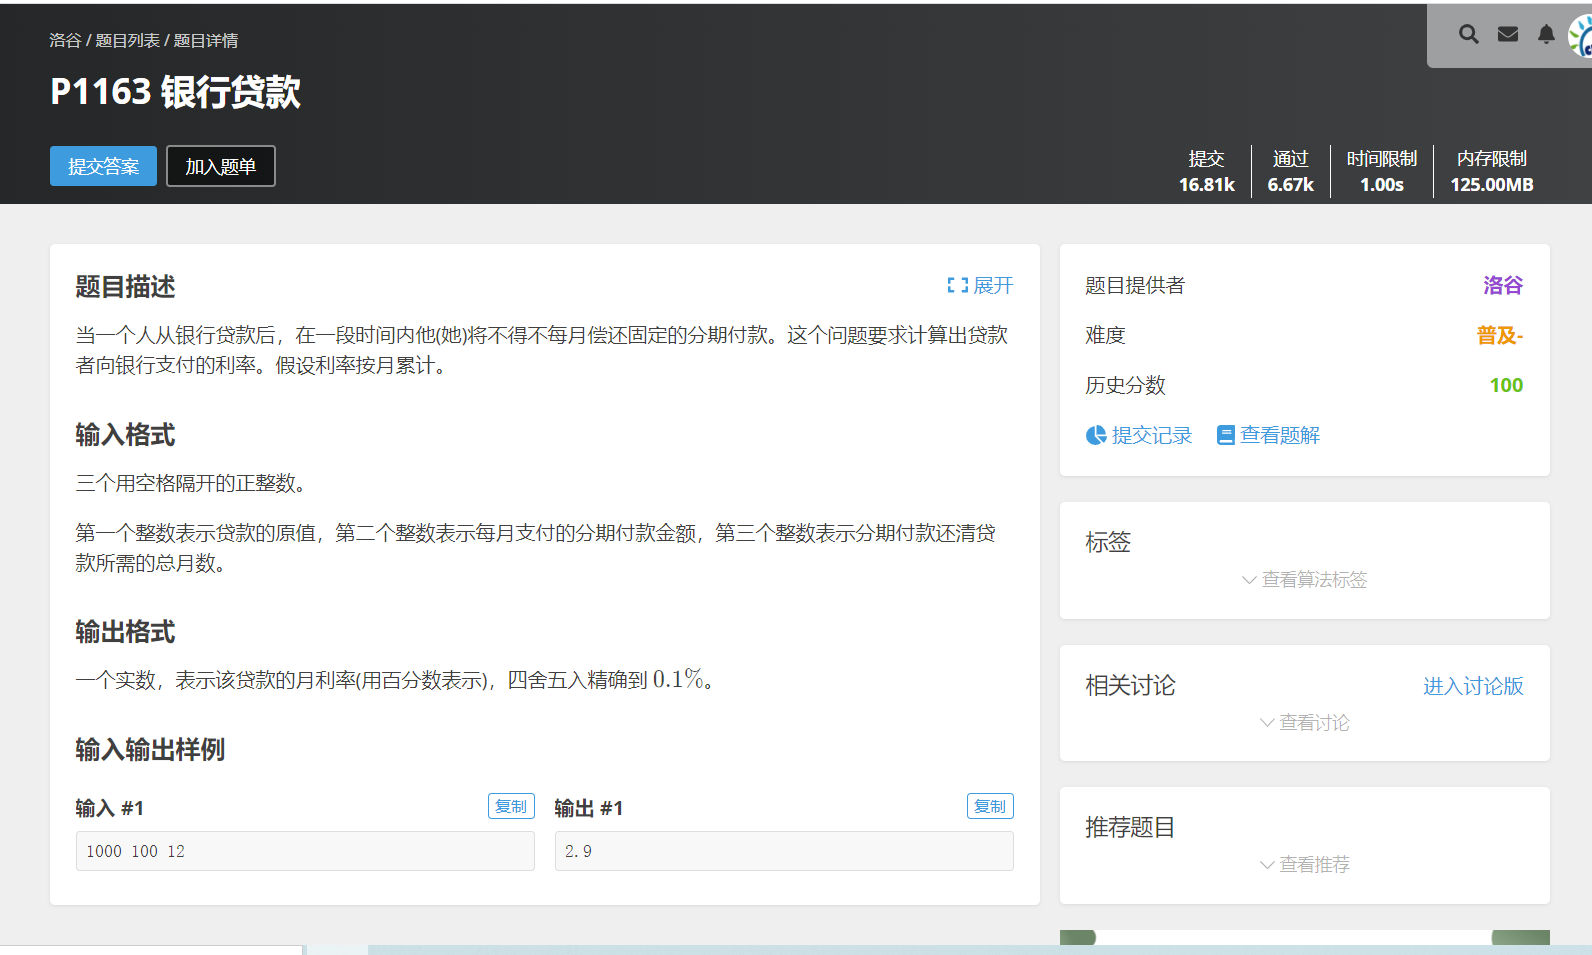Click the 推荐题目 panel heading

pyautogui.click(x=1130, y=827)
